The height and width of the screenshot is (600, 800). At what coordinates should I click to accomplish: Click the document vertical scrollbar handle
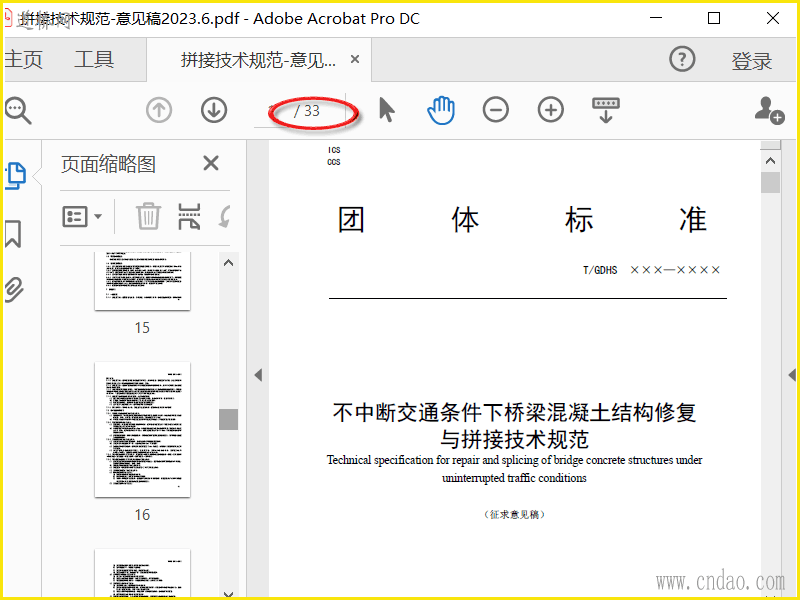pyautogui.click(x=770, y=183)
